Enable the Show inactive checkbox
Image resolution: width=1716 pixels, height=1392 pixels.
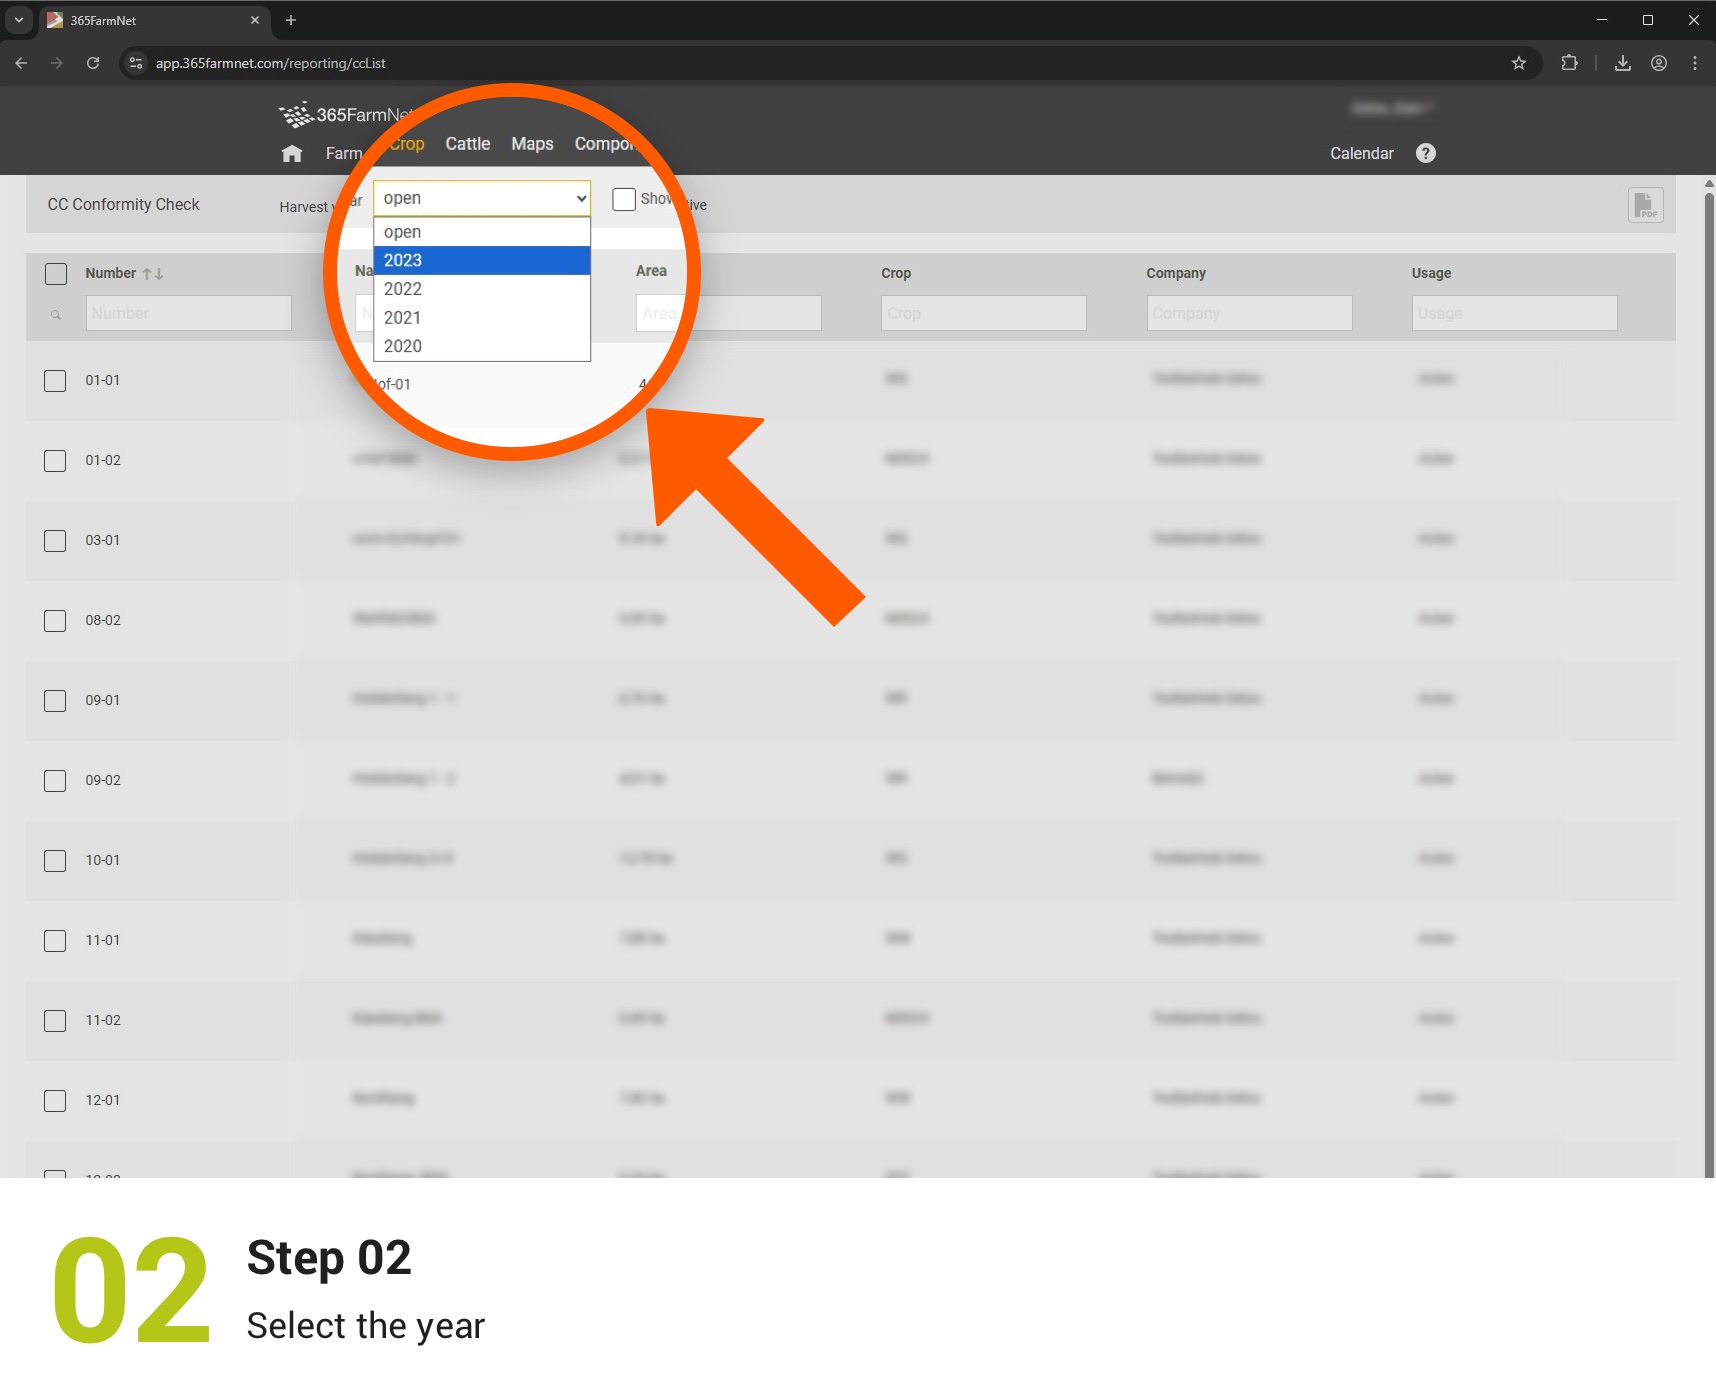click(x=624, y=199)
